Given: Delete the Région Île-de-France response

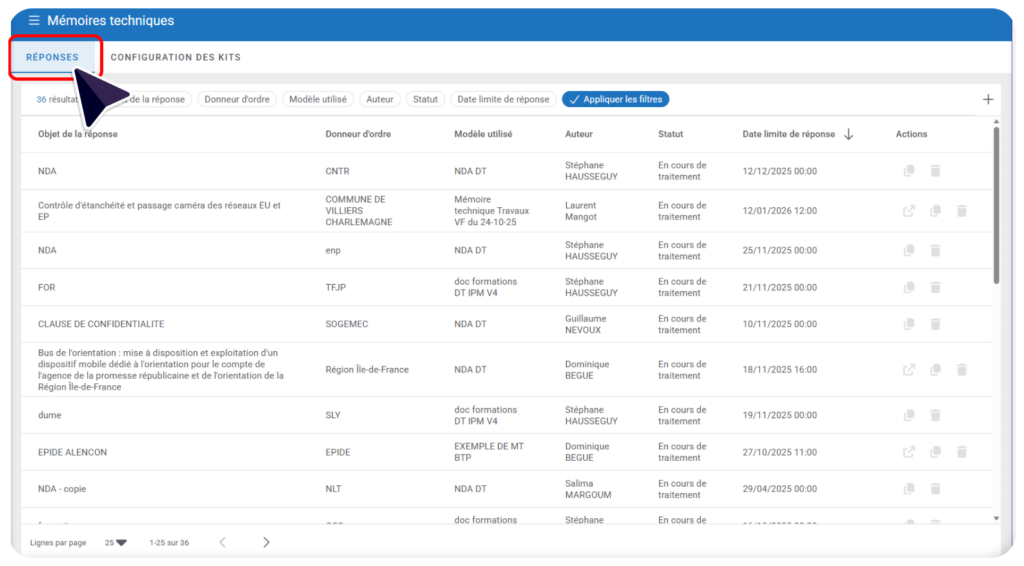Looking at the screenshot, I should 961,370.
